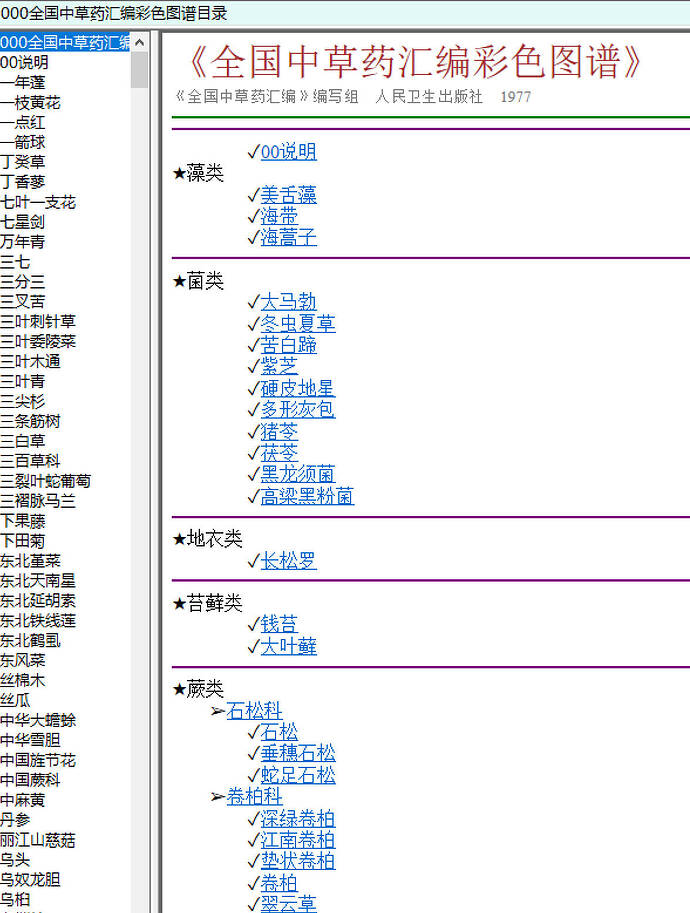Click the 翠云草 link
The width and height of the screenshot is (690, 913).
click(288, 903)
